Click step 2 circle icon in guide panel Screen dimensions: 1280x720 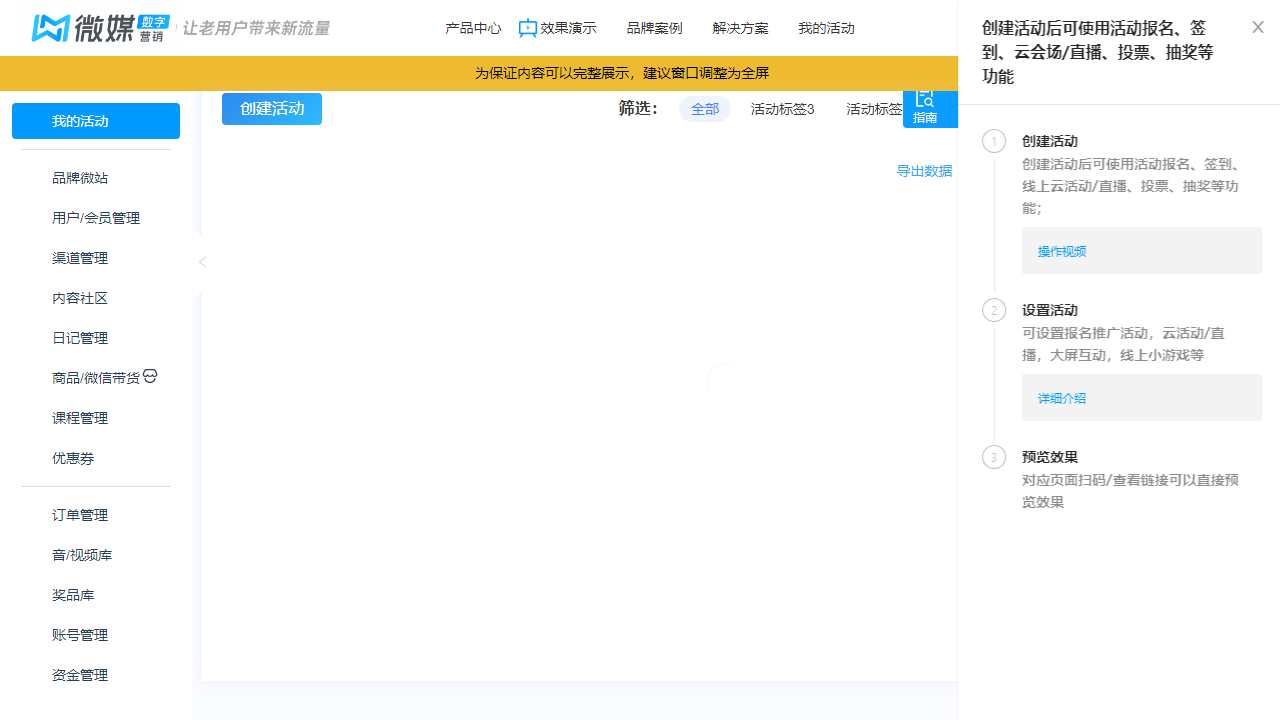(x=994, y=310)
